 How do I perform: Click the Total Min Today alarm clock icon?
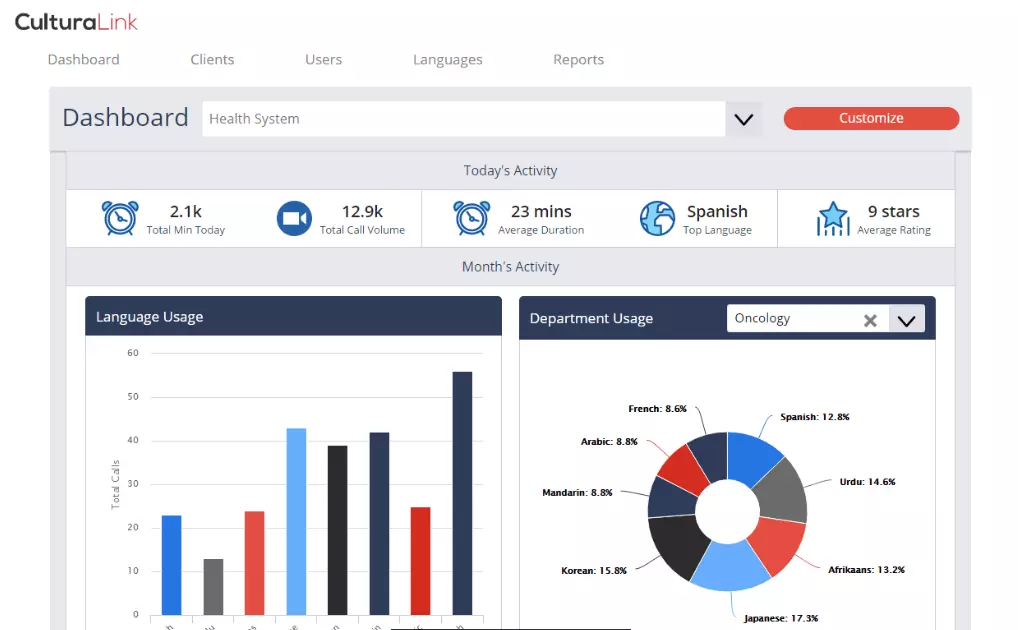[x=120, y=218]
